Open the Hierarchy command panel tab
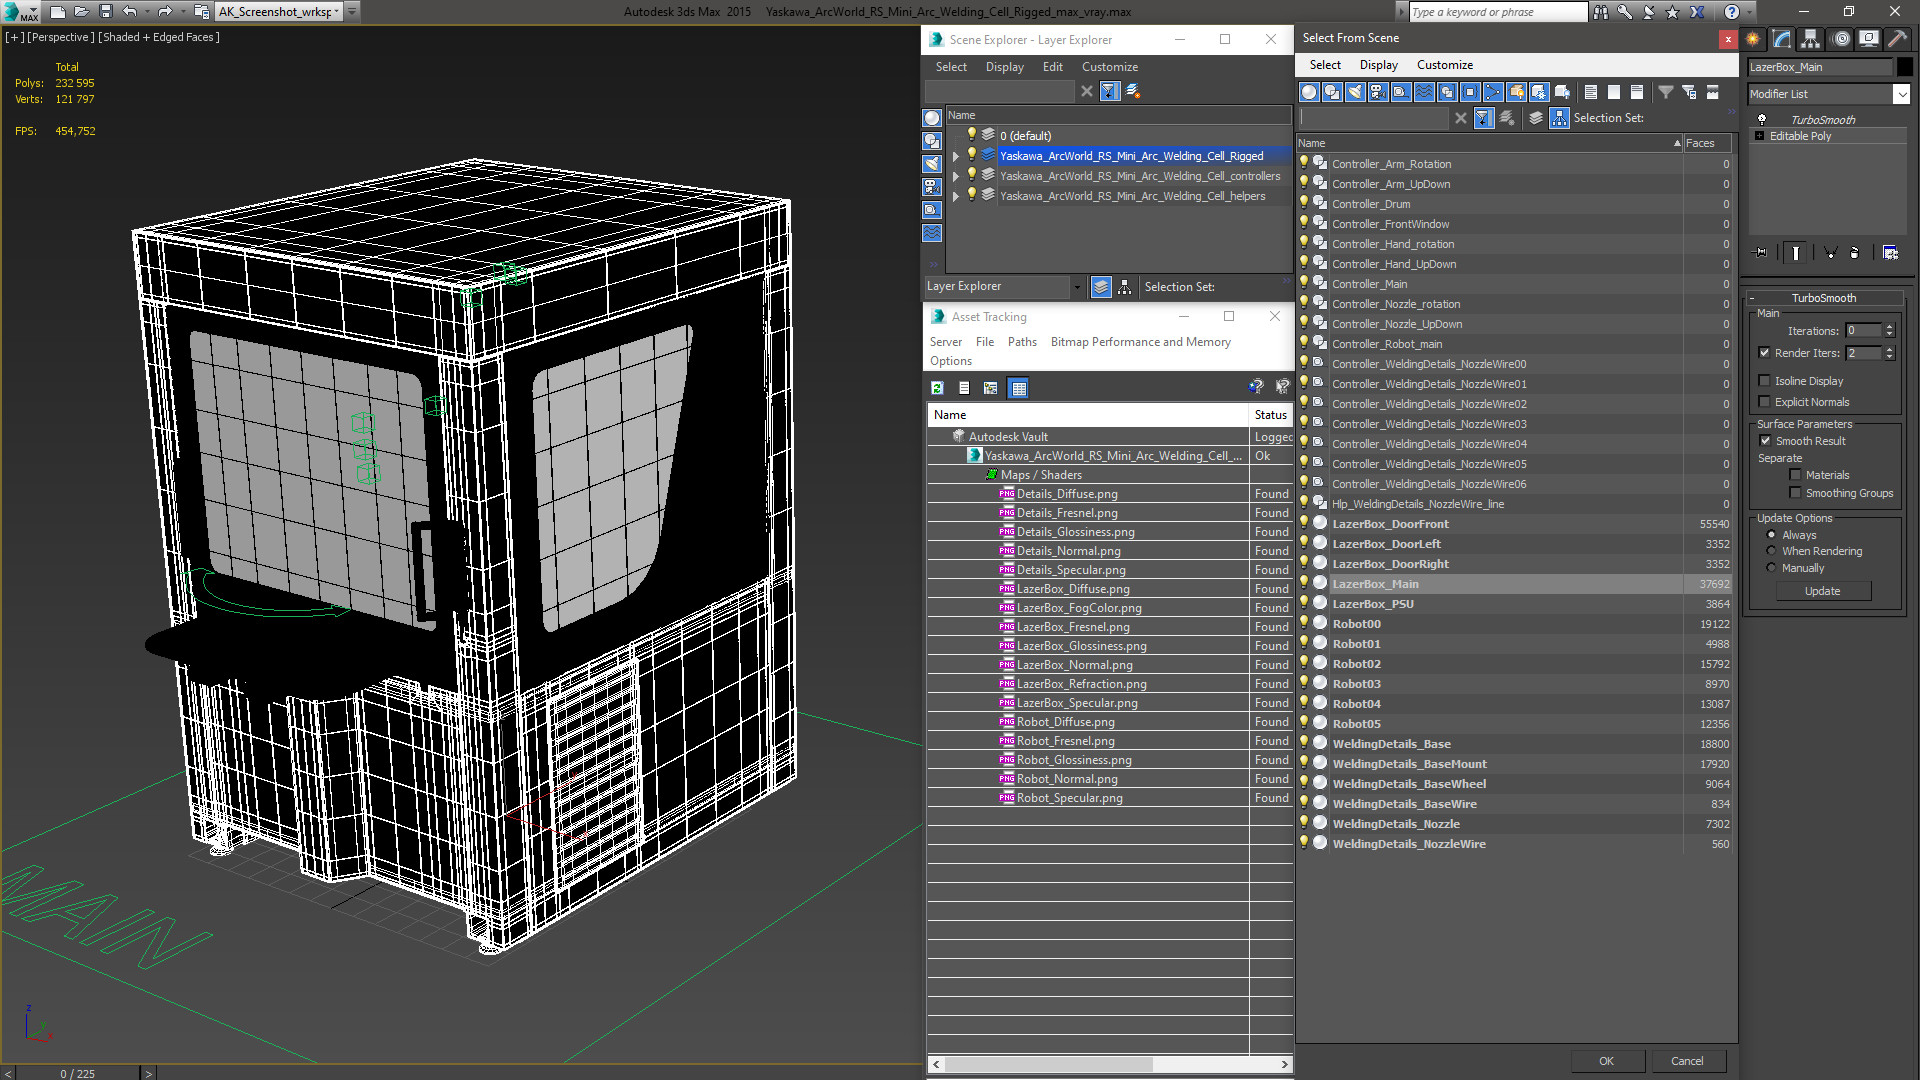Viewport: 1920px width, 1080px height. point(1811,39)
